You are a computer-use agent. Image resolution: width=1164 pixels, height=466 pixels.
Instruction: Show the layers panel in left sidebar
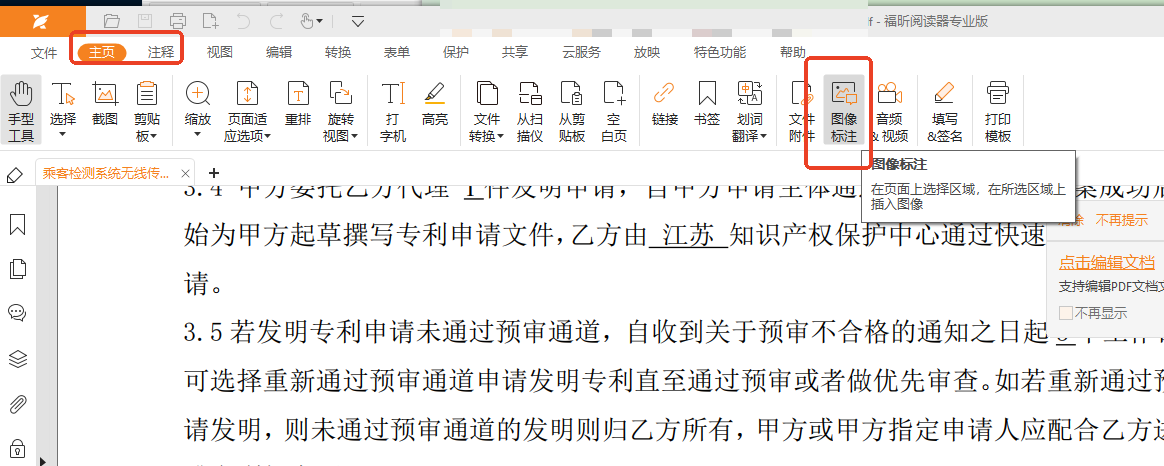point(17,358)
